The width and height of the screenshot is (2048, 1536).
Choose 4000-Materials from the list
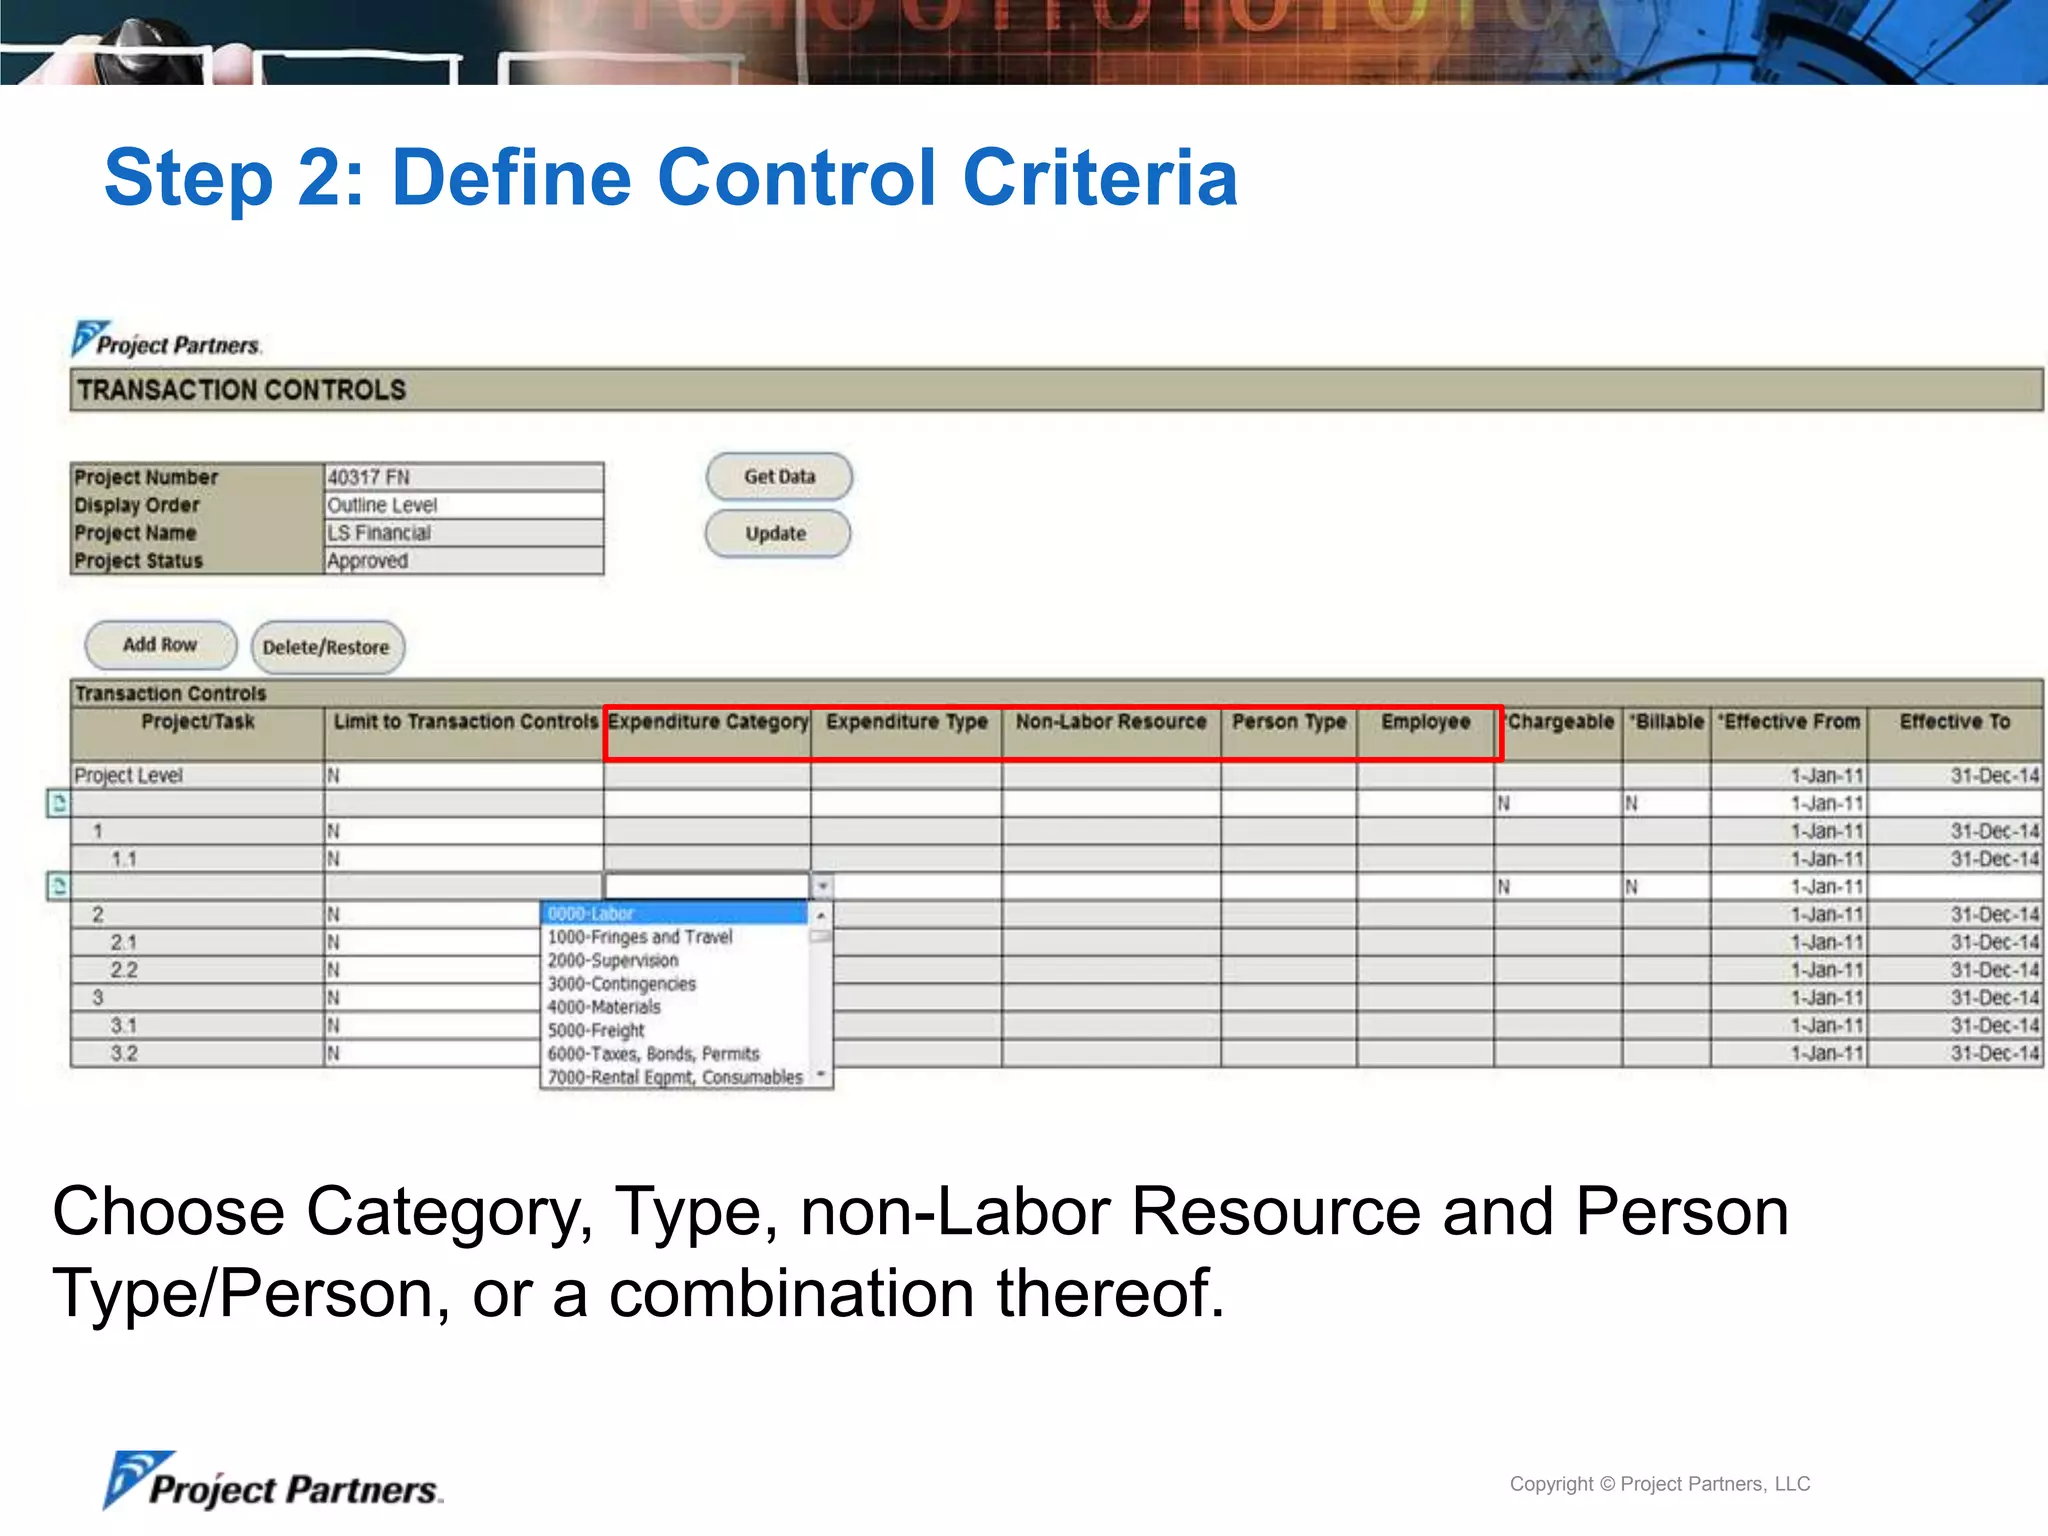click(675, 1007)
